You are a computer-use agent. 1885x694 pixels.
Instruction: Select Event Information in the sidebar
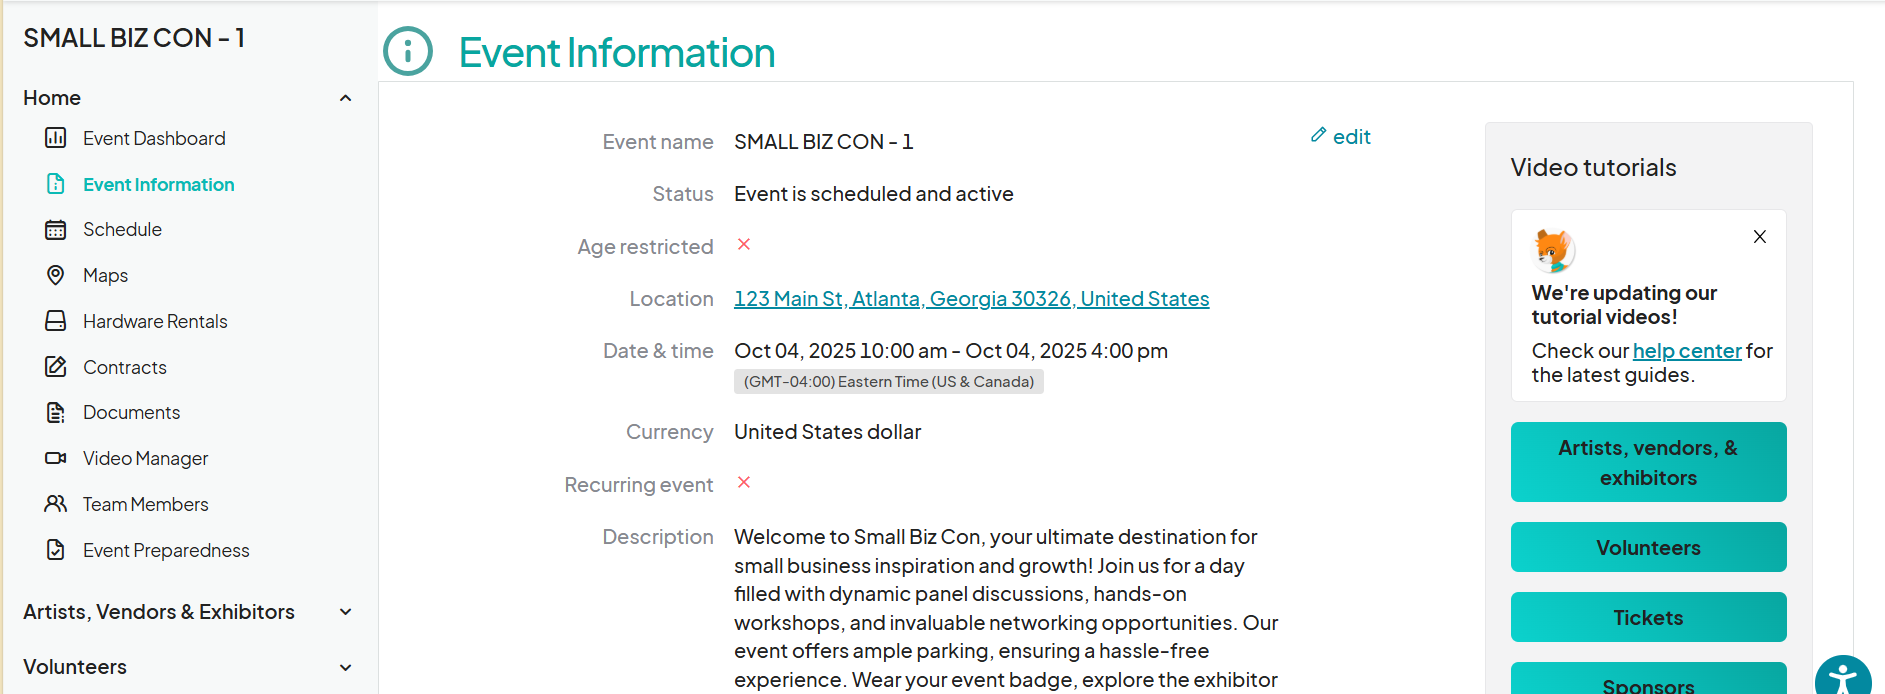[158, 185]
